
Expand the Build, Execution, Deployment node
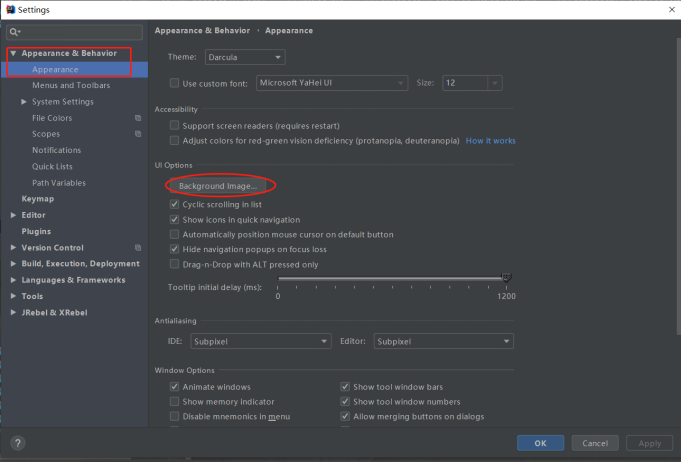coord(13,264)
